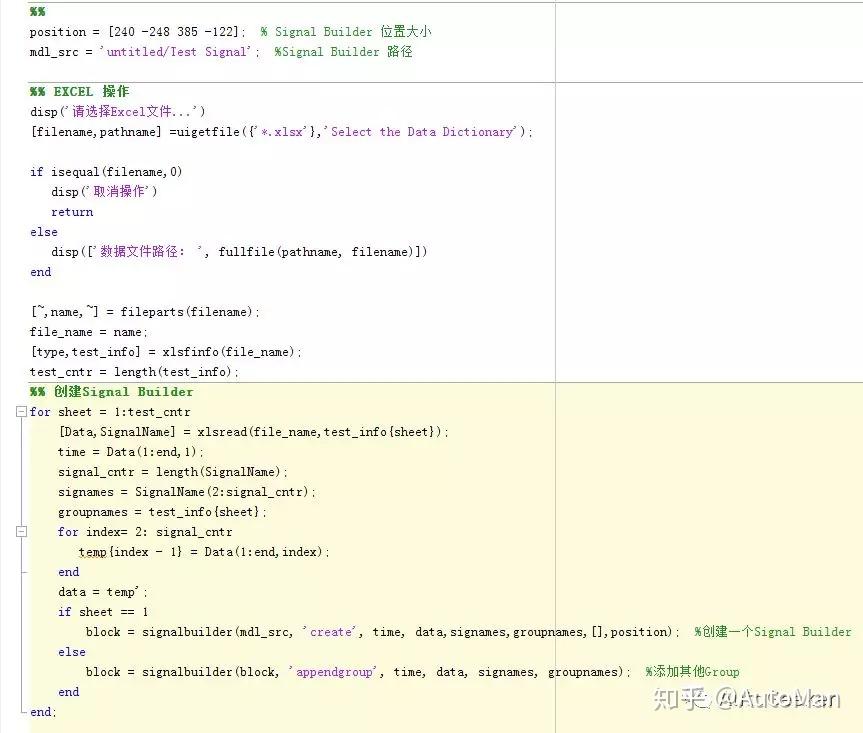Collapse the outer "for sheet" loop fold marker

coord(21,412)
